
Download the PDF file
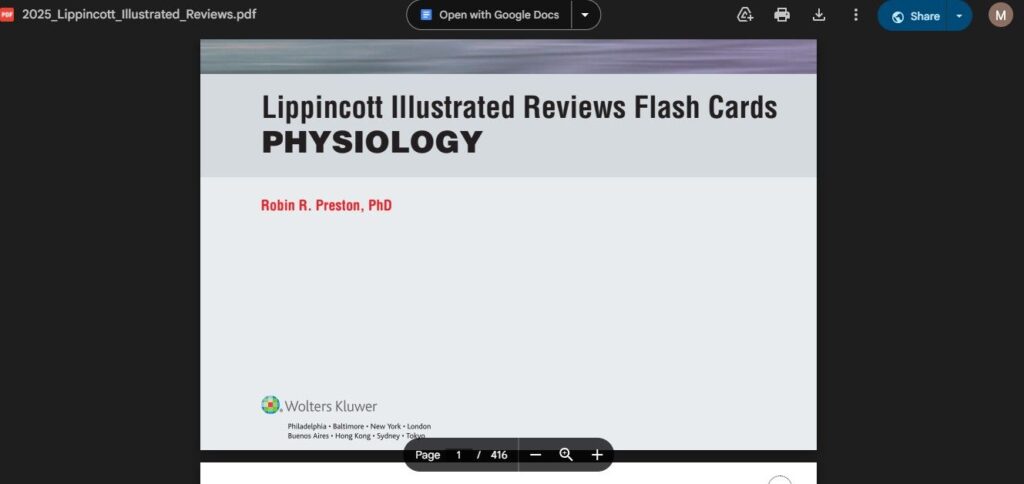point(819,15)
